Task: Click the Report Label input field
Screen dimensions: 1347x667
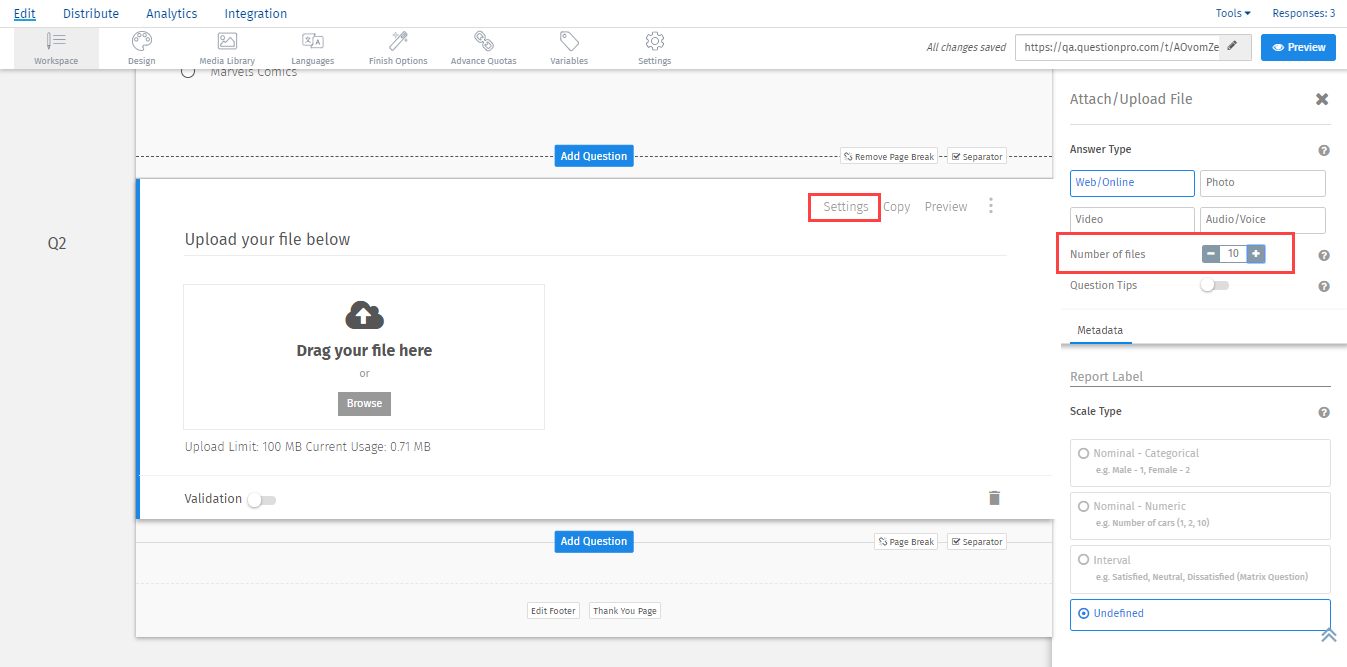Action: (x=1200, y=377)
